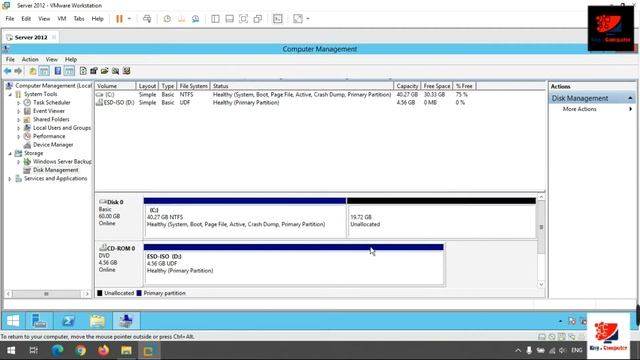Open Firefox from the host taskbar
Image resolution: width=640 pixels, height=360 pixels.
pos(103,350)
